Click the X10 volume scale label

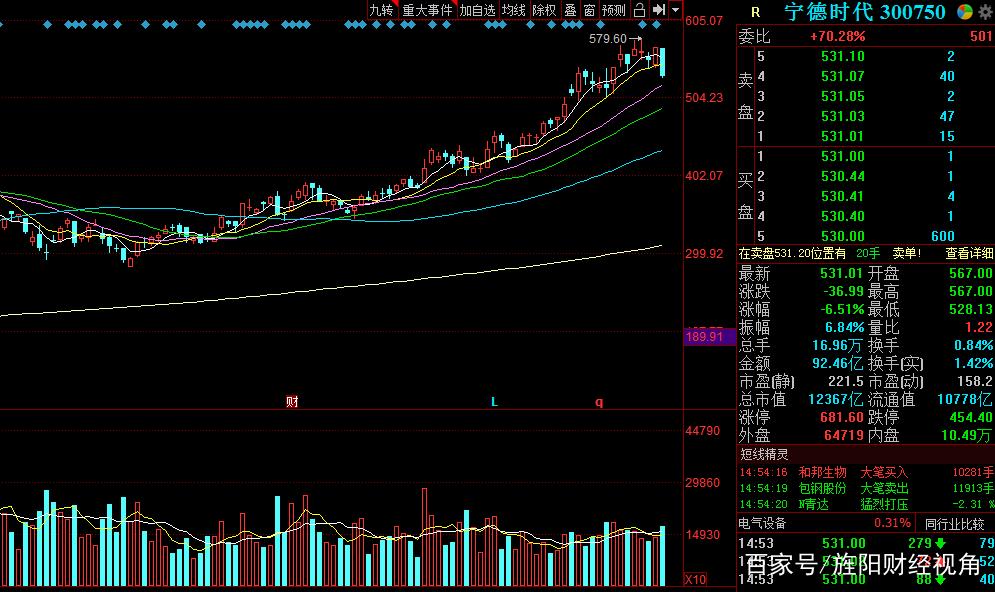click(x=695, y=580)
